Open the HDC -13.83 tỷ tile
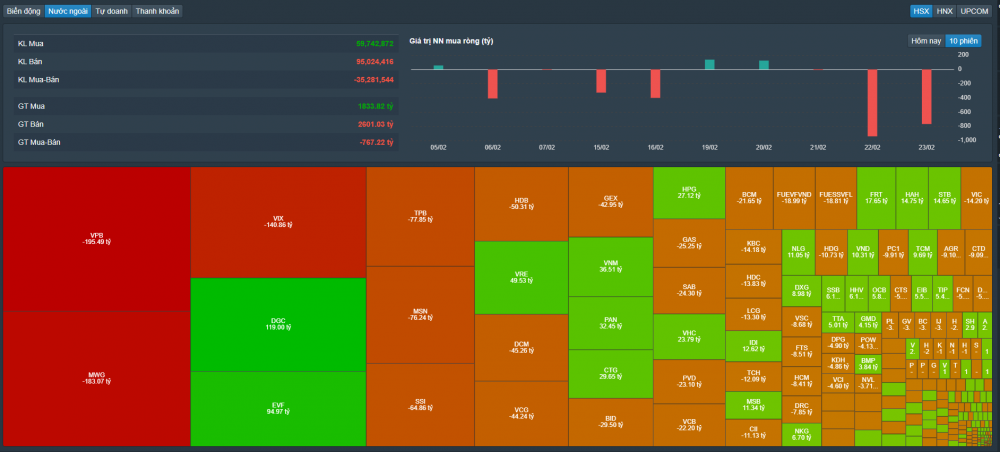The width and height of the screenshot is (1000, 452). click(x=753, y=281)
